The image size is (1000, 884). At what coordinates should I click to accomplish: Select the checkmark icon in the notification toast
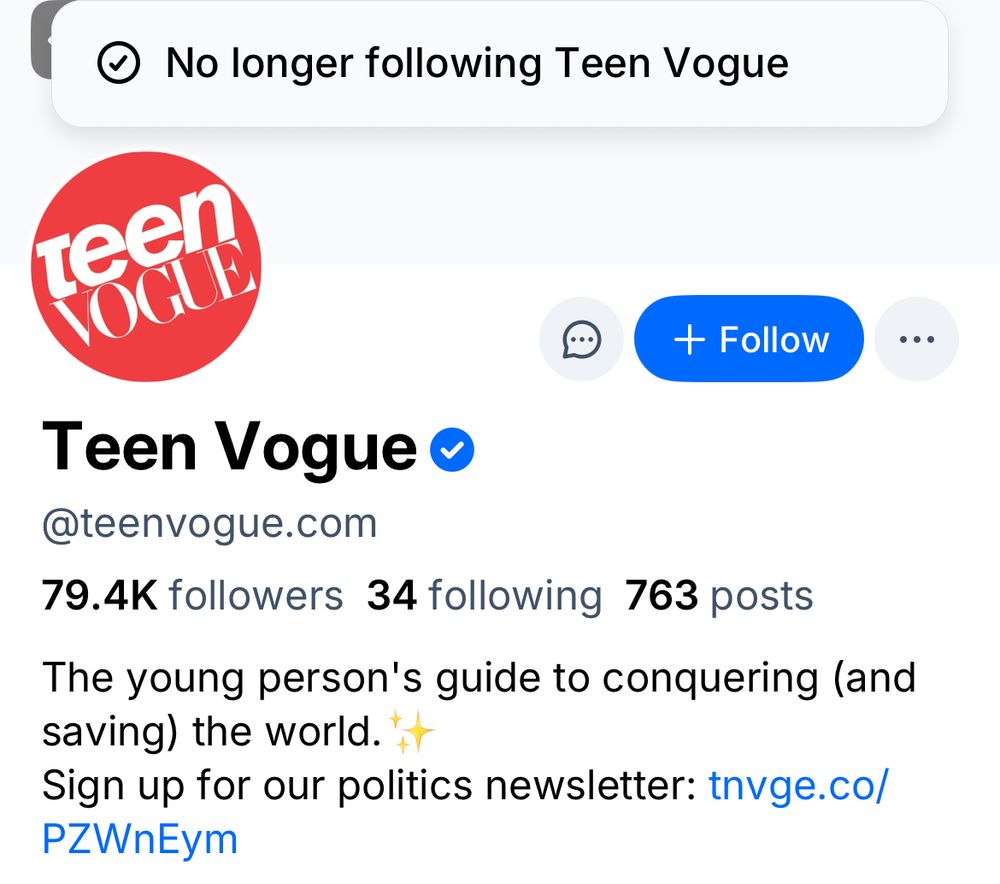(120, 63)
